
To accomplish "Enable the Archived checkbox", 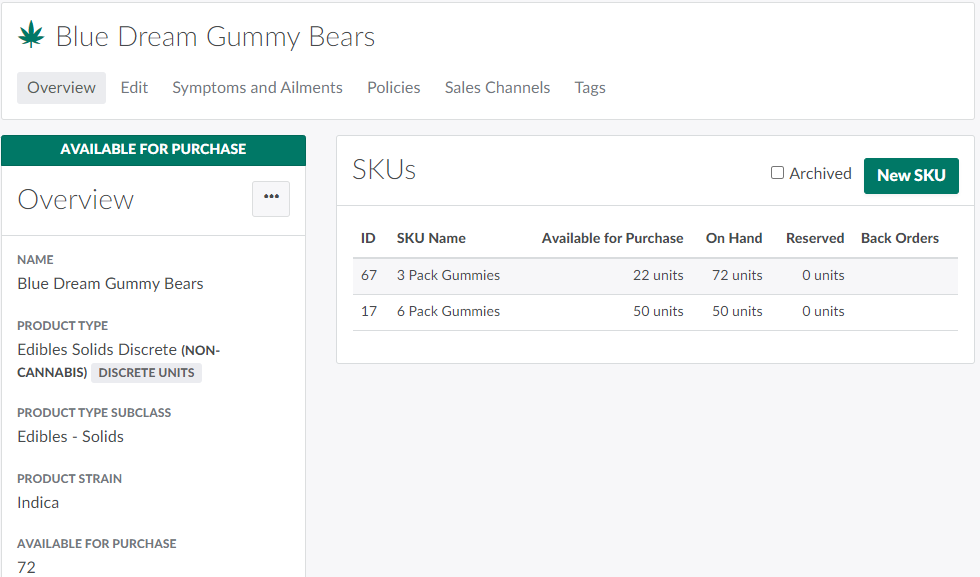I will coord(777,173).
